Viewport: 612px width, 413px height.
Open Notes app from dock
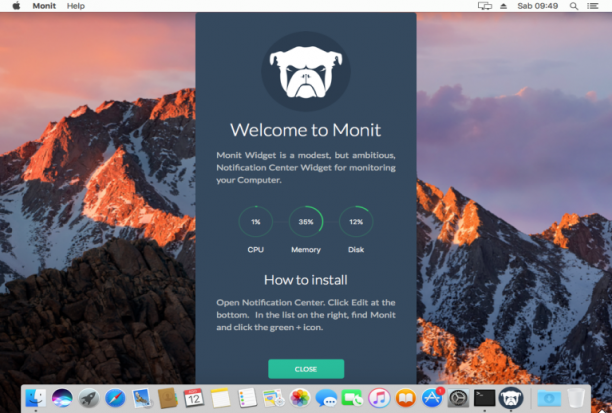(x=221, y=398)
